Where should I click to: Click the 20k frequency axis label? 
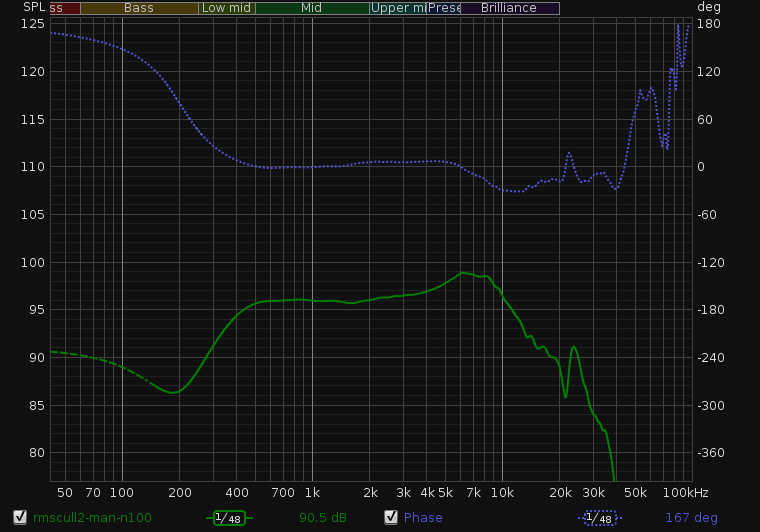[x=560, y=493]
